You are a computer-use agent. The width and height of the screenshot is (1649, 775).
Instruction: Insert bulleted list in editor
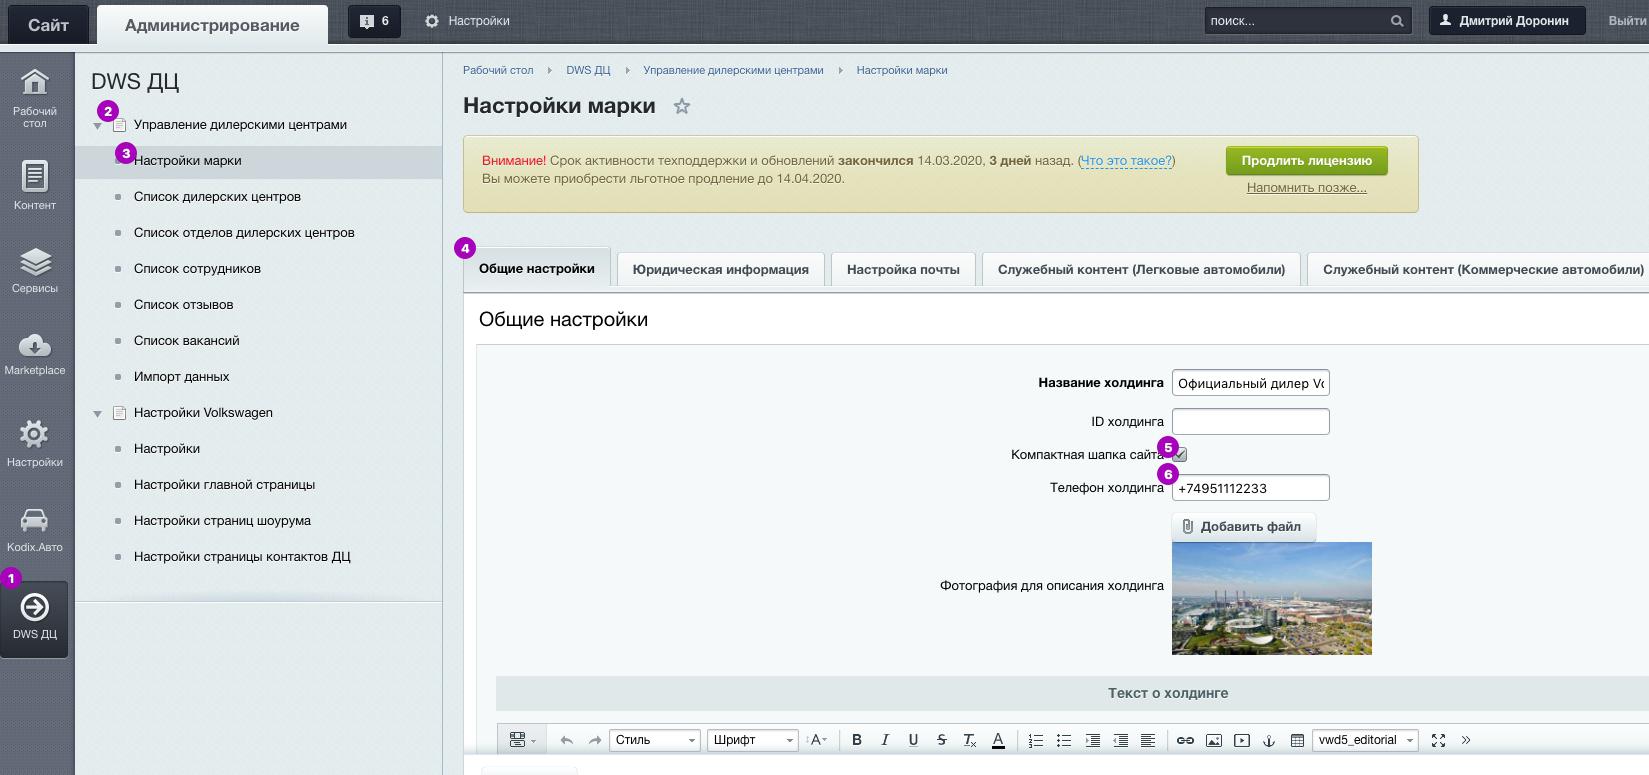(1064, 740)
